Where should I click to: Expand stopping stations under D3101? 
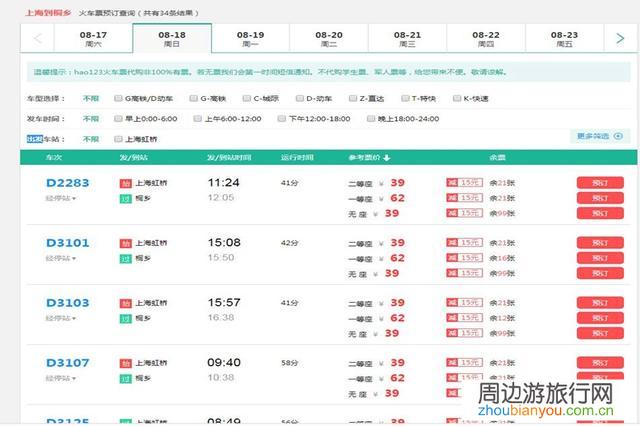(61, 258)
